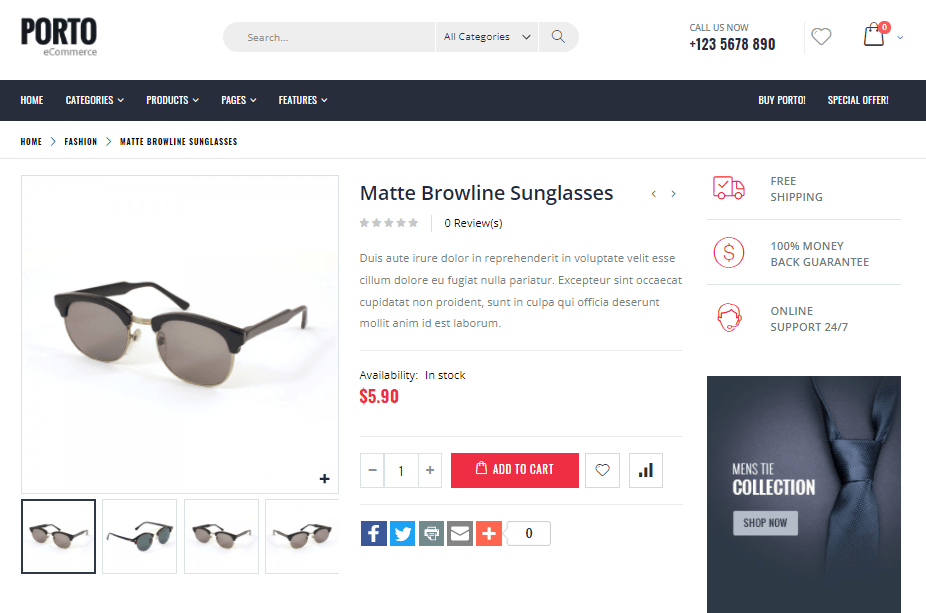Click the orange plus more-share icon
926x613 pixels.
tap(489, 533)
